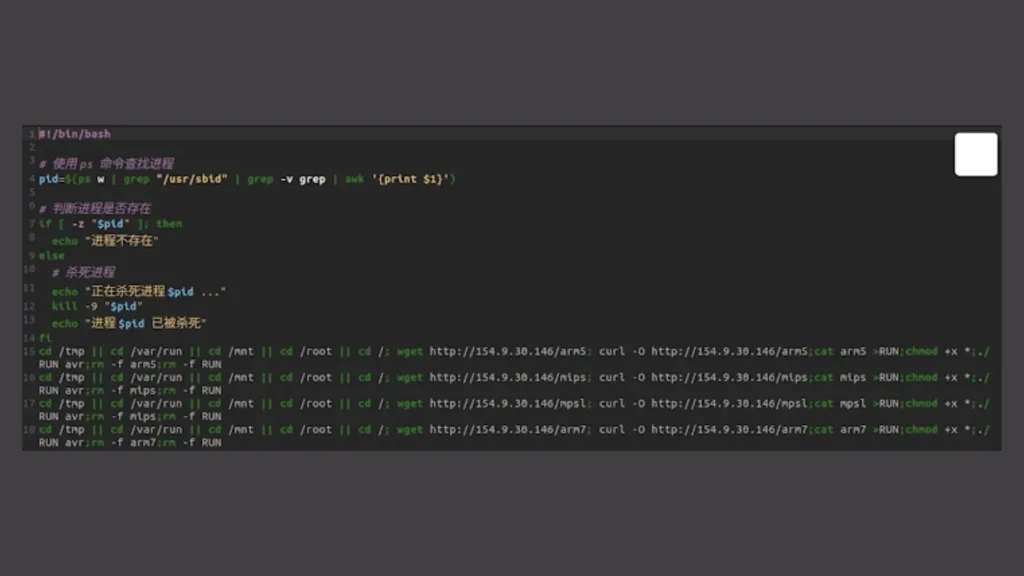
Task: Click the awk '{print $1}' expression
Action: point(397,179)
